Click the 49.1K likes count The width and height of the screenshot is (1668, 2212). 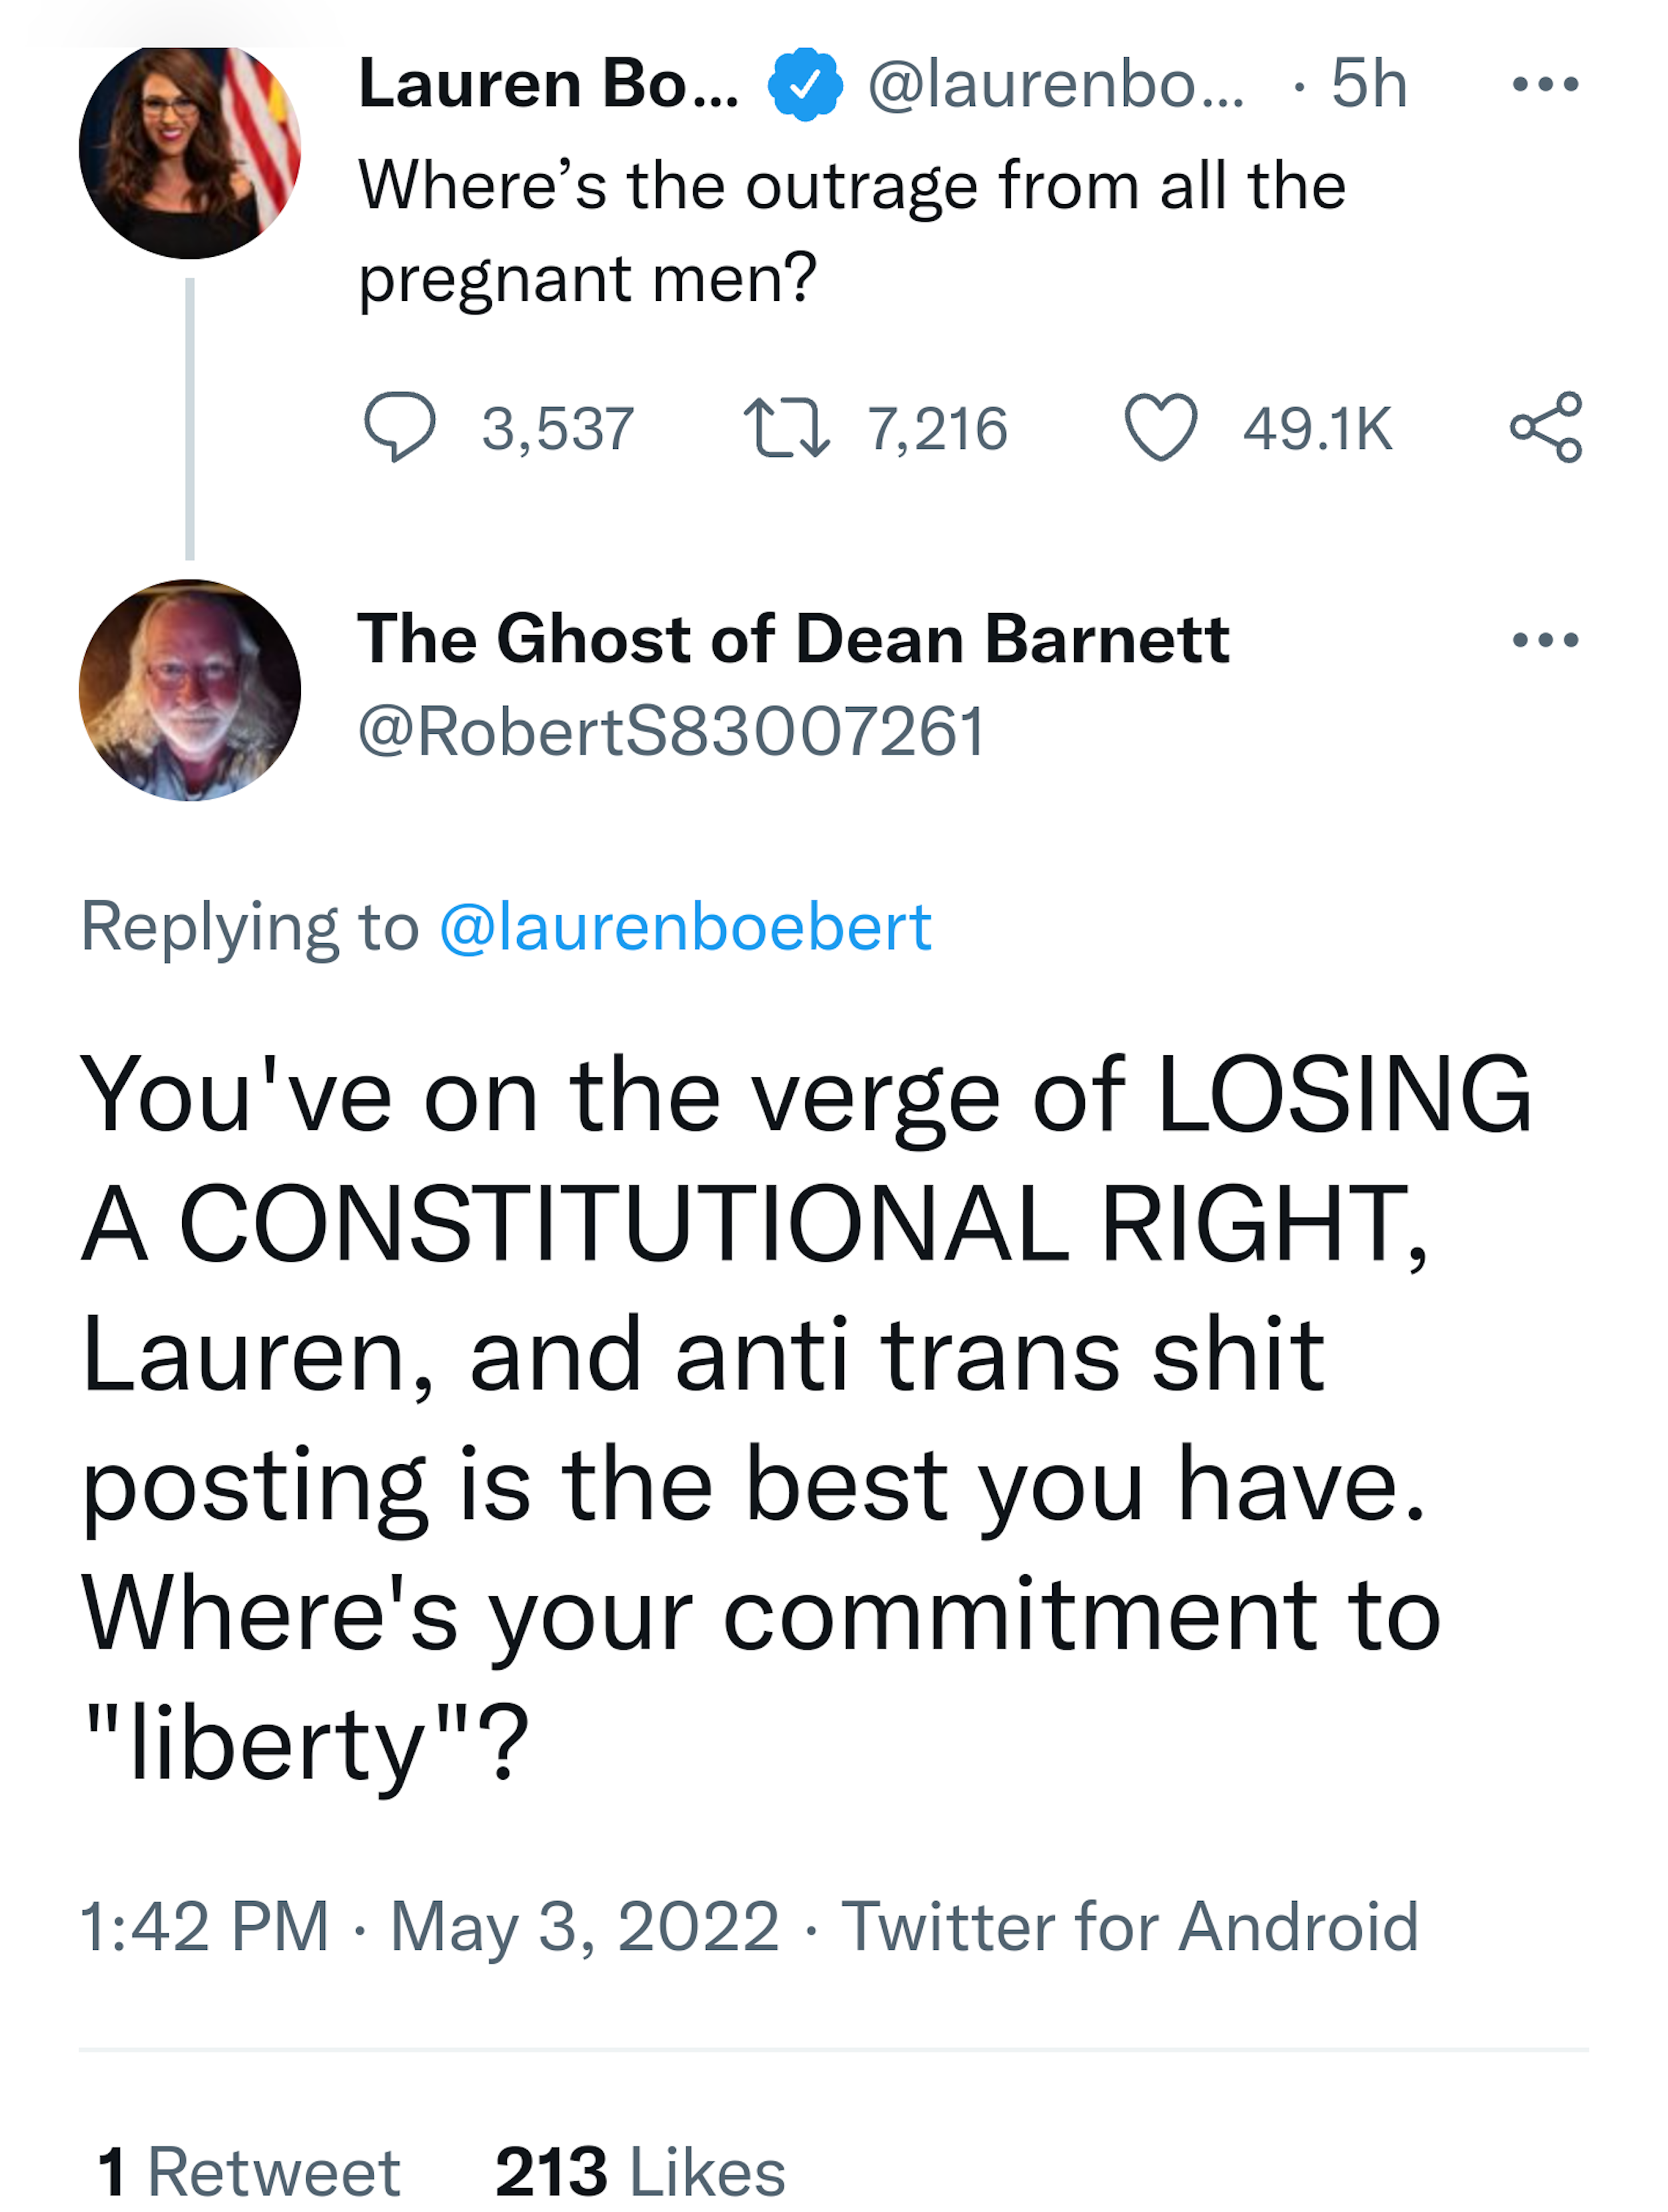tap(1317, 429)
